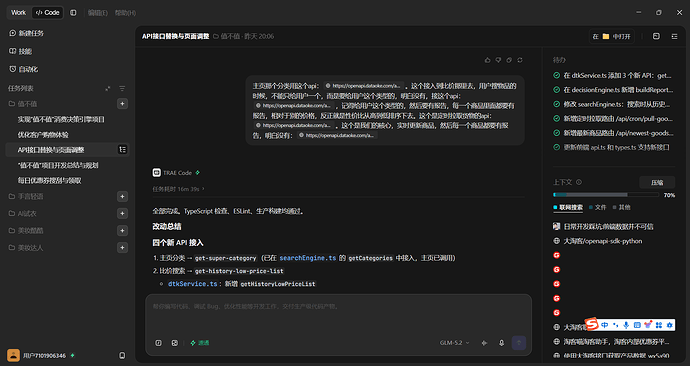The image size is (690, 366).
Task: Switch to Code mode
Action: coord(48,13)
